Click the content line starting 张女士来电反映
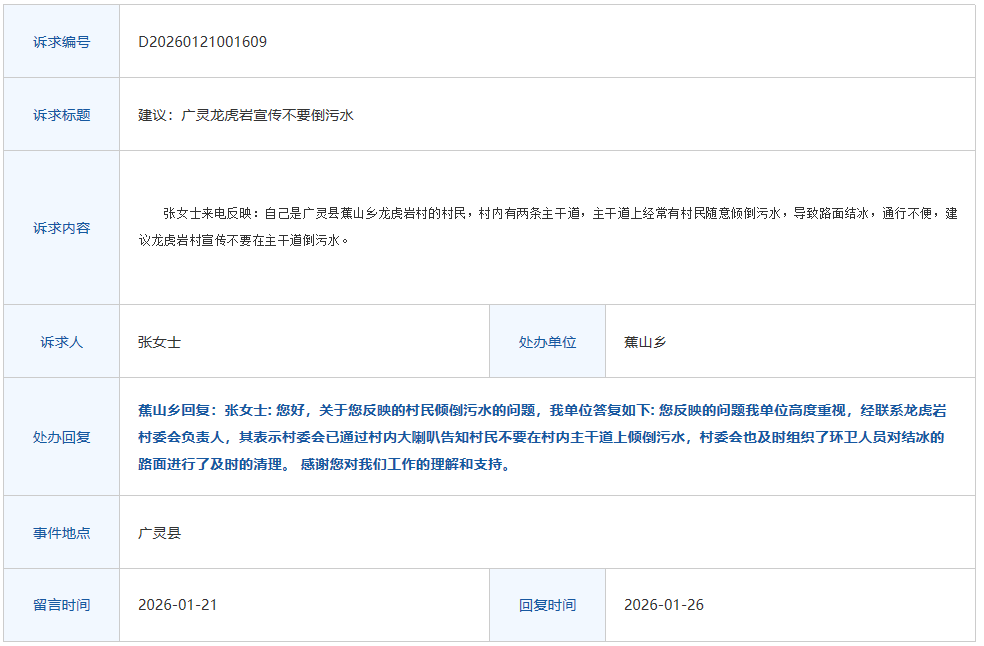Image resolution: width=984 pixels, height=646 pixels. point(560,213)
